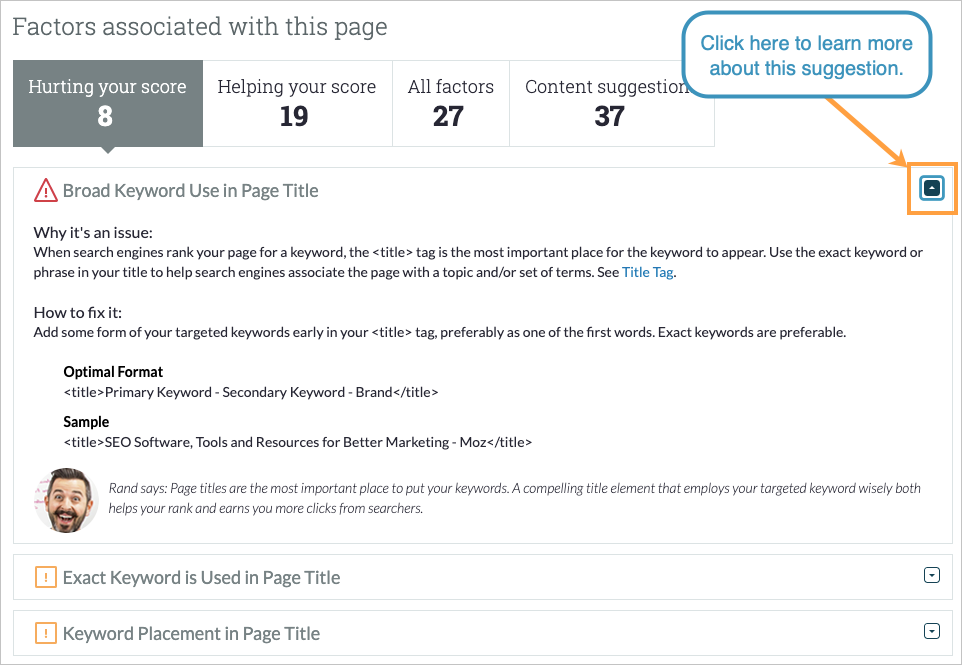
Task: Click the red warning triangle beside Broad Keyword Use
Action: (x=45, y=190)
